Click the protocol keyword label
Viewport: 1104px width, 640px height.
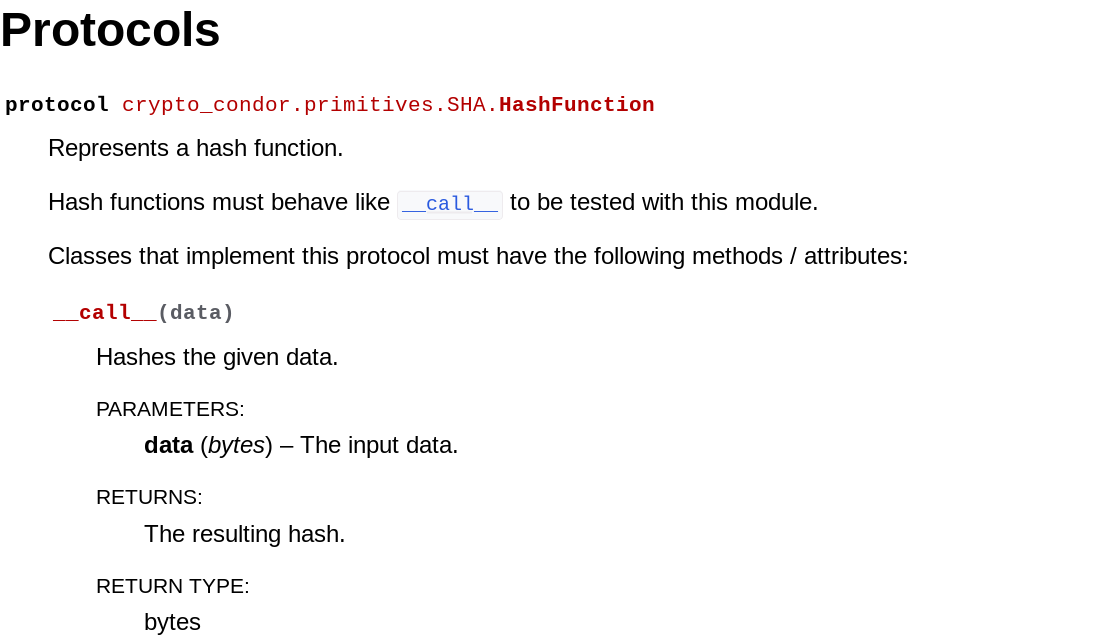pos(57,105)
